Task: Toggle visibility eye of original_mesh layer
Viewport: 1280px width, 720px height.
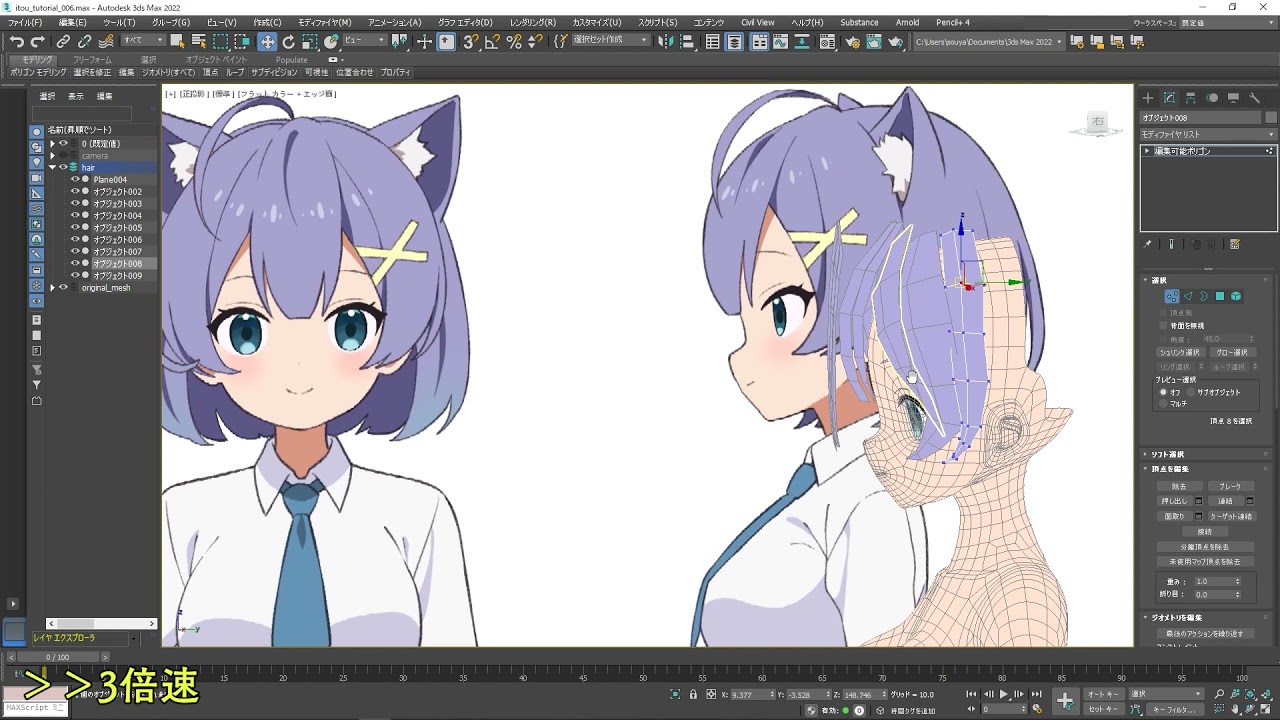Action: (63, 288)
